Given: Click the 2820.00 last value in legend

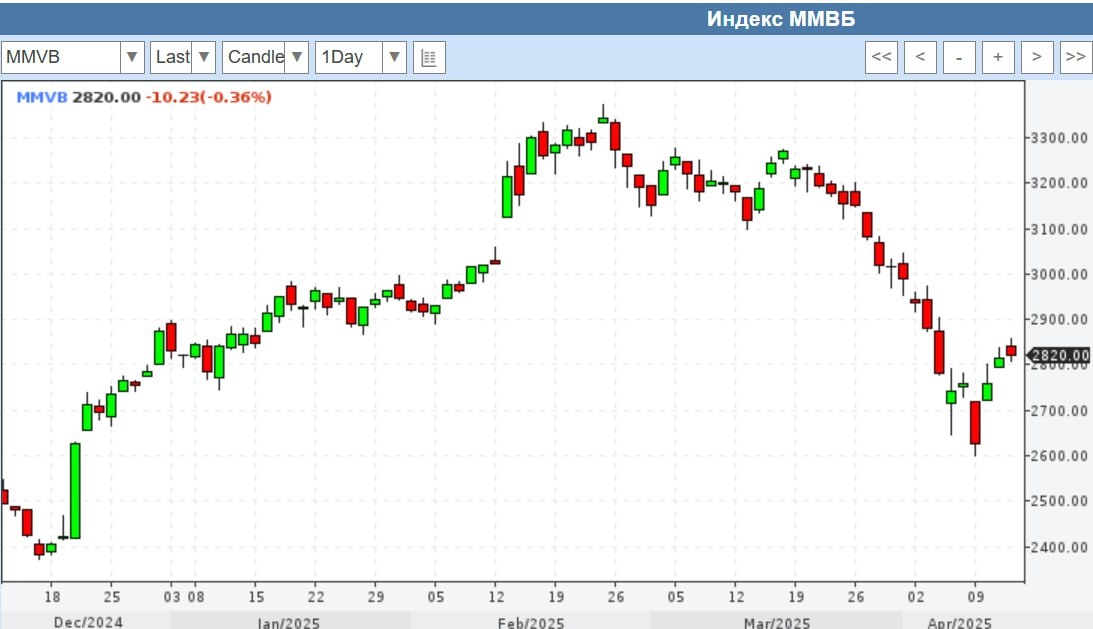Looking at the screenshot, I should tap(107, 97).
